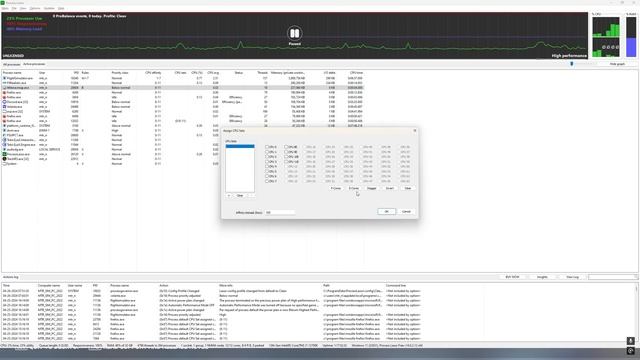Click the Paused icon on the graph

pos(294,33)
